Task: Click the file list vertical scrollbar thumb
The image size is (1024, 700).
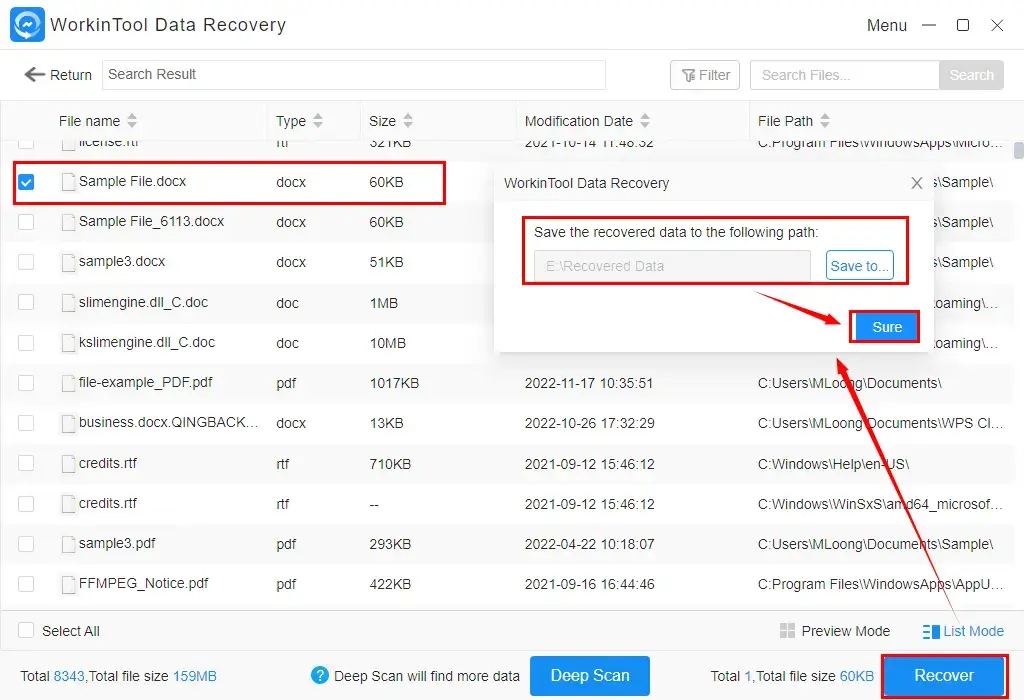Action: pos(1018,150)
